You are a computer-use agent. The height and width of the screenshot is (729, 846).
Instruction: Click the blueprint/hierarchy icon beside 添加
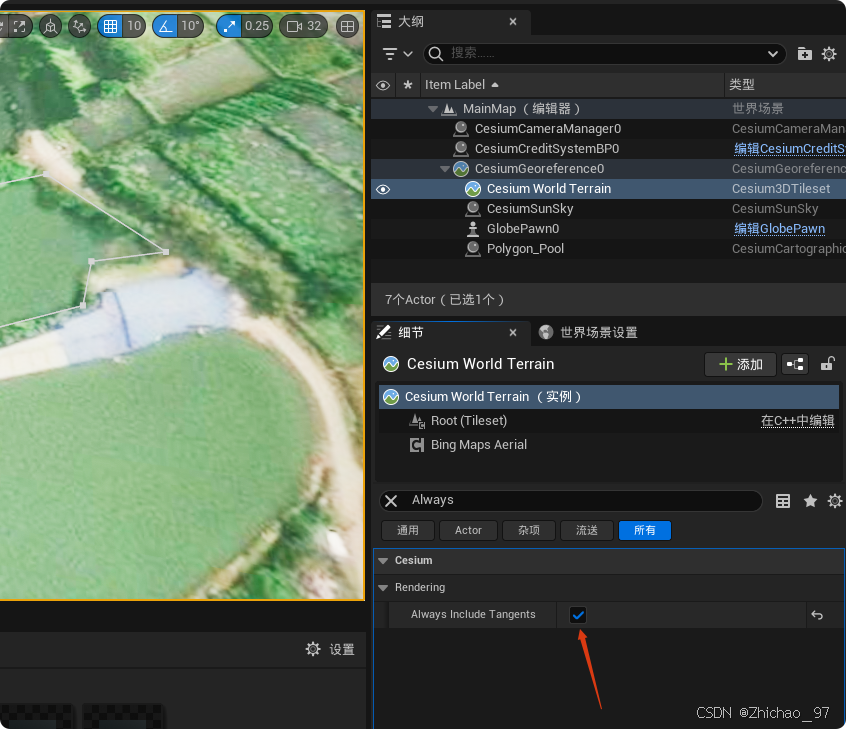[x=795, y=365]
